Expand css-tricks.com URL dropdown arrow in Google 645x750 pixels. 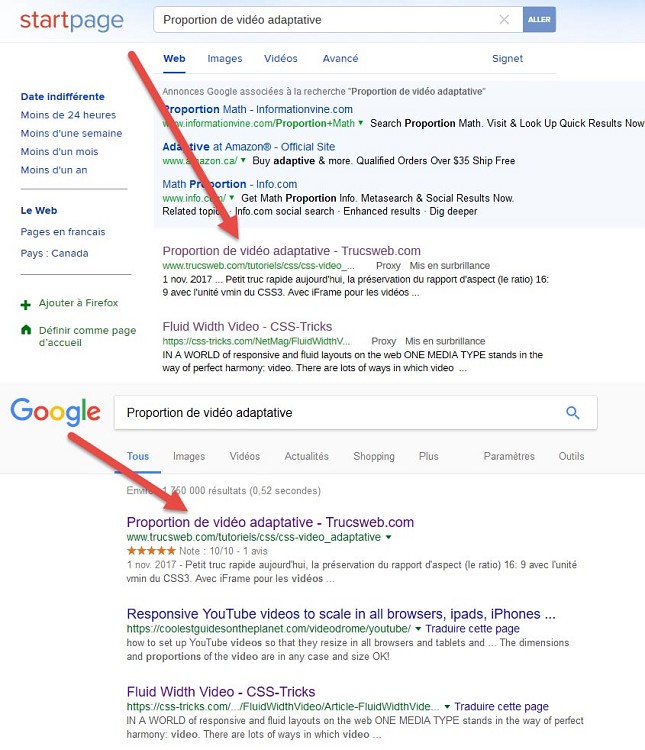pyautogui.click(x=447, y=706)
